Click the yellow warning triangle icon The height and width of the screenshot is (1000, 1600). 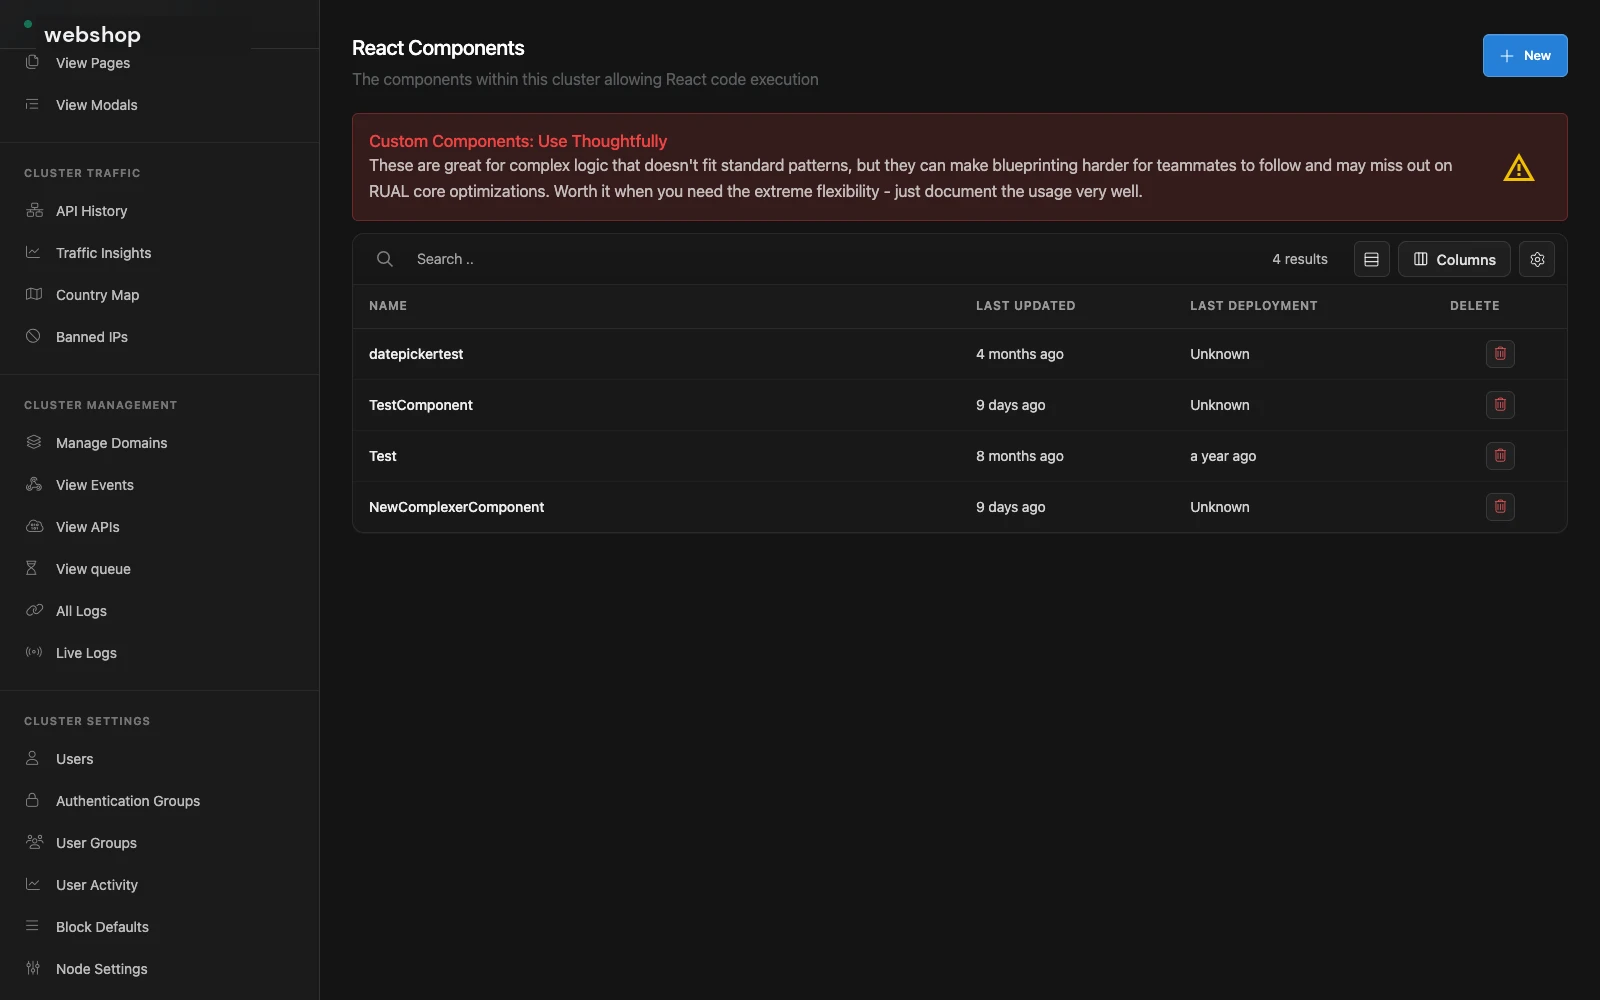1519,167
